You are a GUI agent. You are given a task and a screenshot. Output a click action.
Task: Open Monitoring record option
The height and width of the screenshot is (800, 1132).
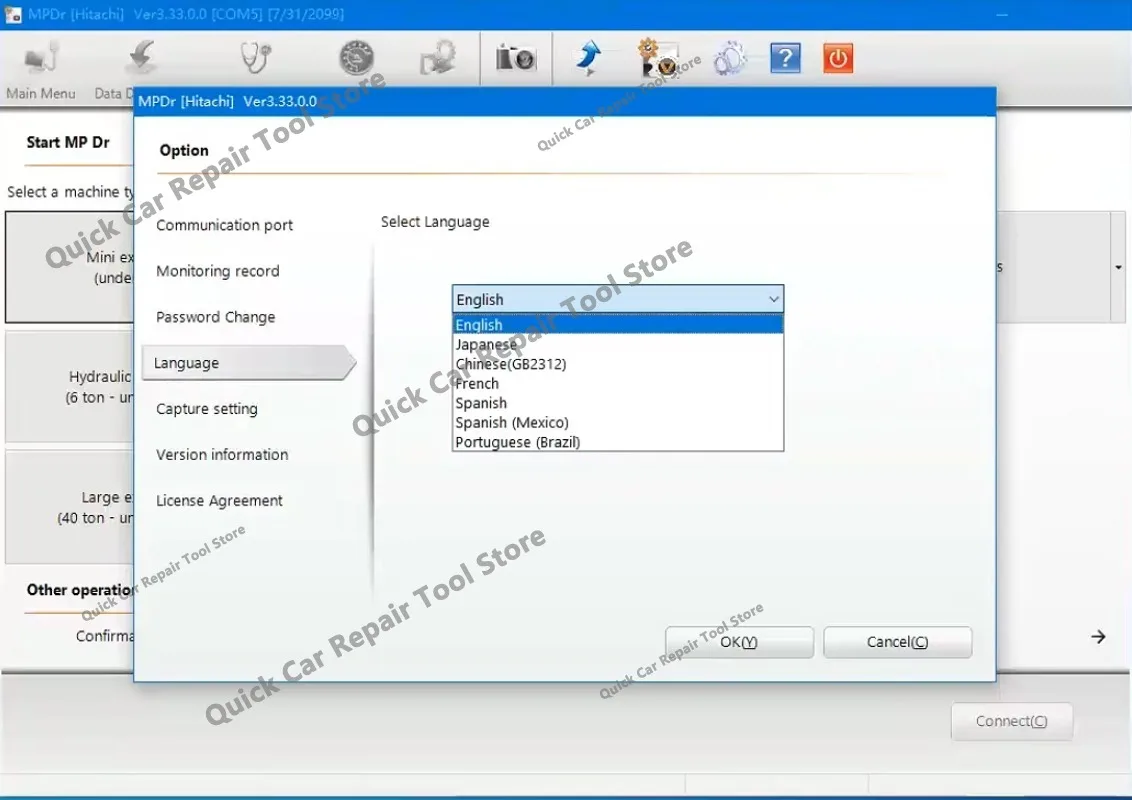[x=217, y=271]
